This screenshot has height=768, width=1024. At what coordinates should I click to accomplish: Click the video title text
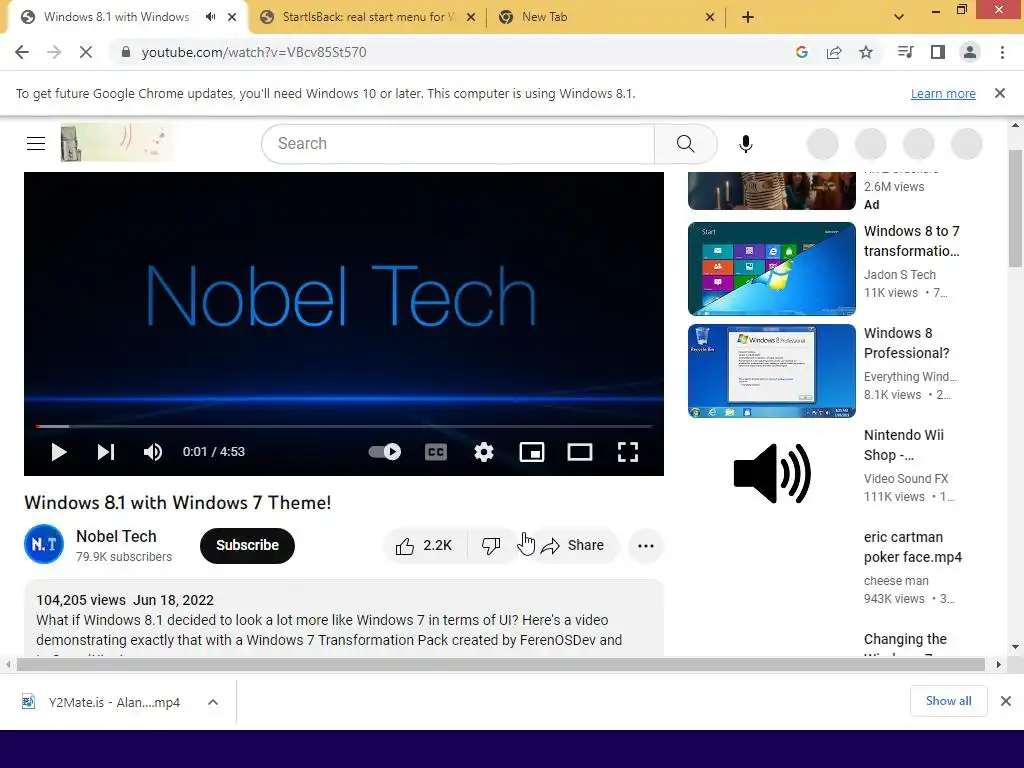[178, 503]
